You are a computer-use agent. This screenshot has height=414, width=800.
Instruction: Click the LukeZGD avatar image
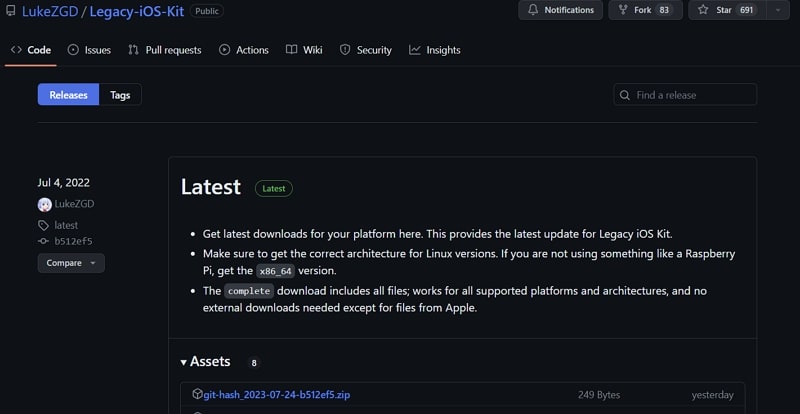44,204
